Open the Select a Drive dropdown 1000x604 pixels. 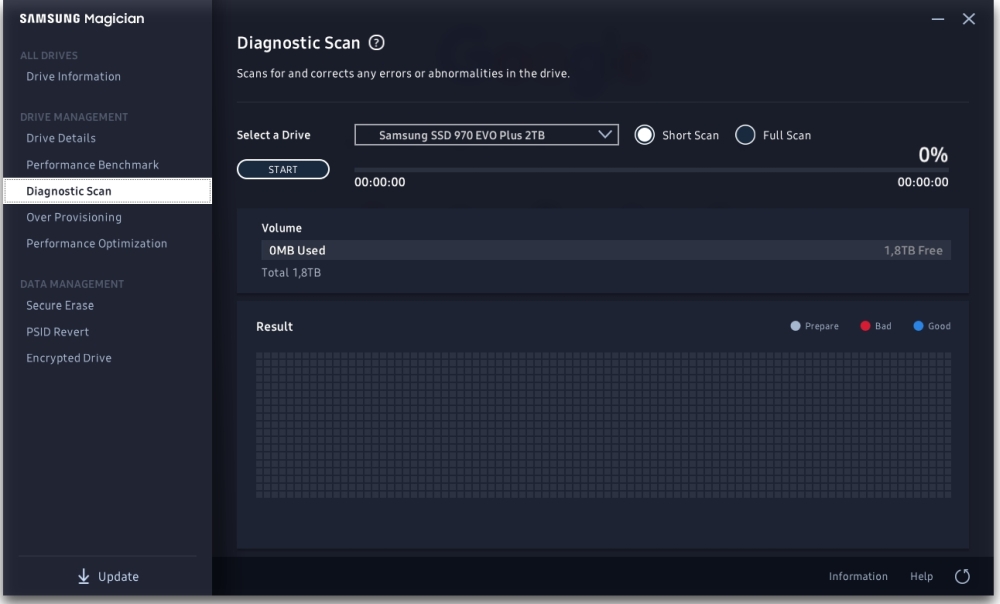[x=486, y=135]
